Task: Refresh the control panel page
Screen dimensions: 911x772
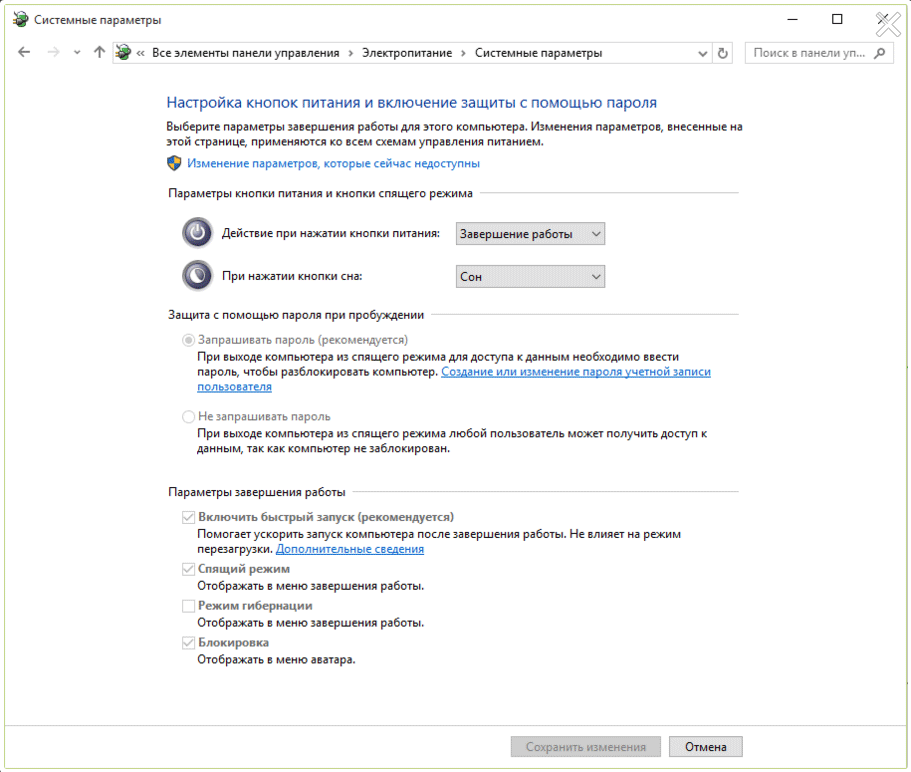Action: coord(723,53)
